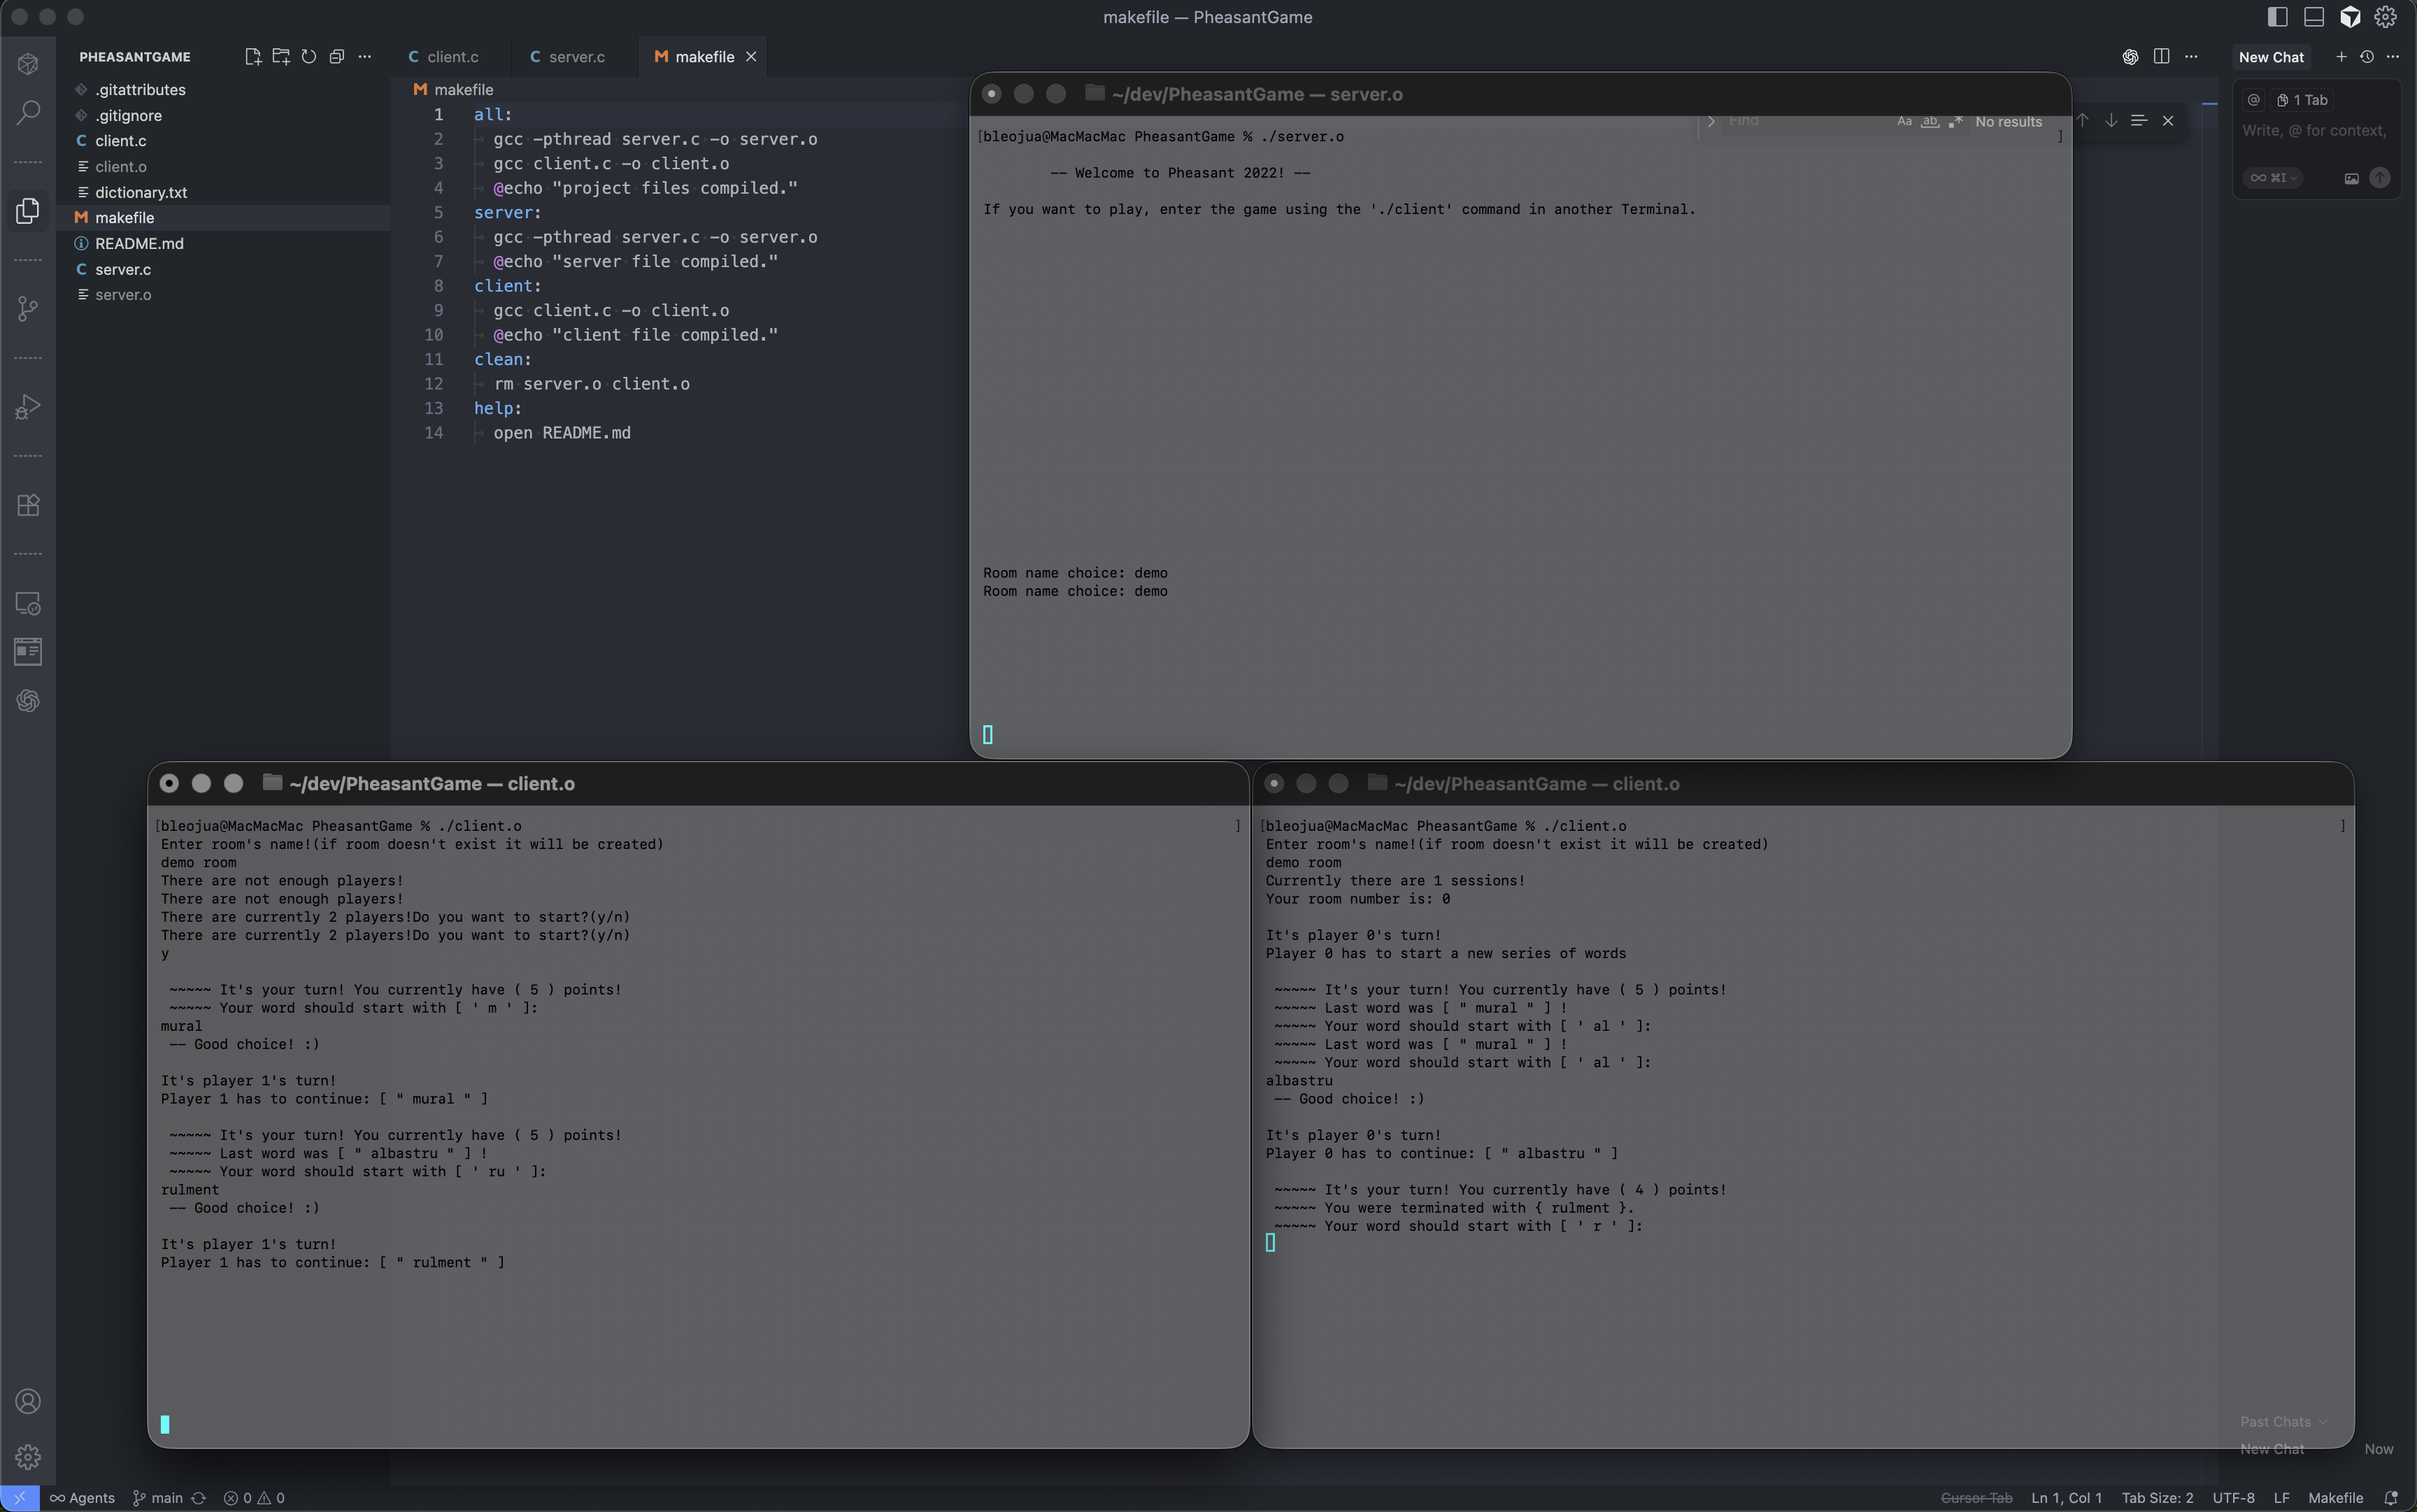Open Manage gear in activity bar

28,1456
